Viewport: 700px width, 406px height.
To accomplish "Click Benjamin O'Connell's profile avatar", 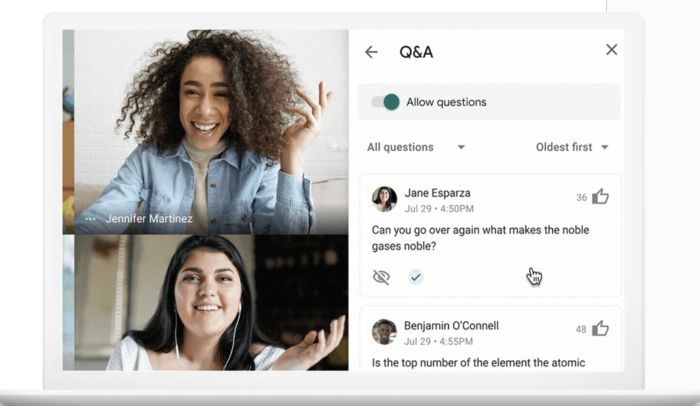I will pyautogui.click(x=384, y=331).
